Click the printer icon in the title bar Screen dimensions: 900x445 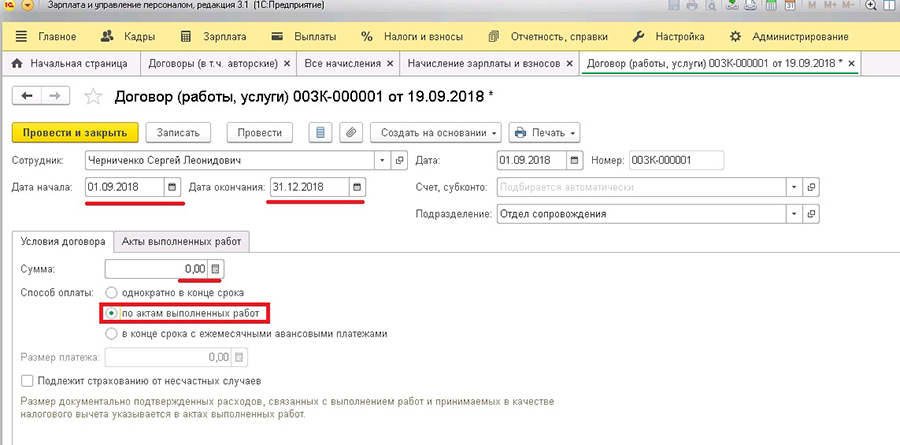coord(692,6)
